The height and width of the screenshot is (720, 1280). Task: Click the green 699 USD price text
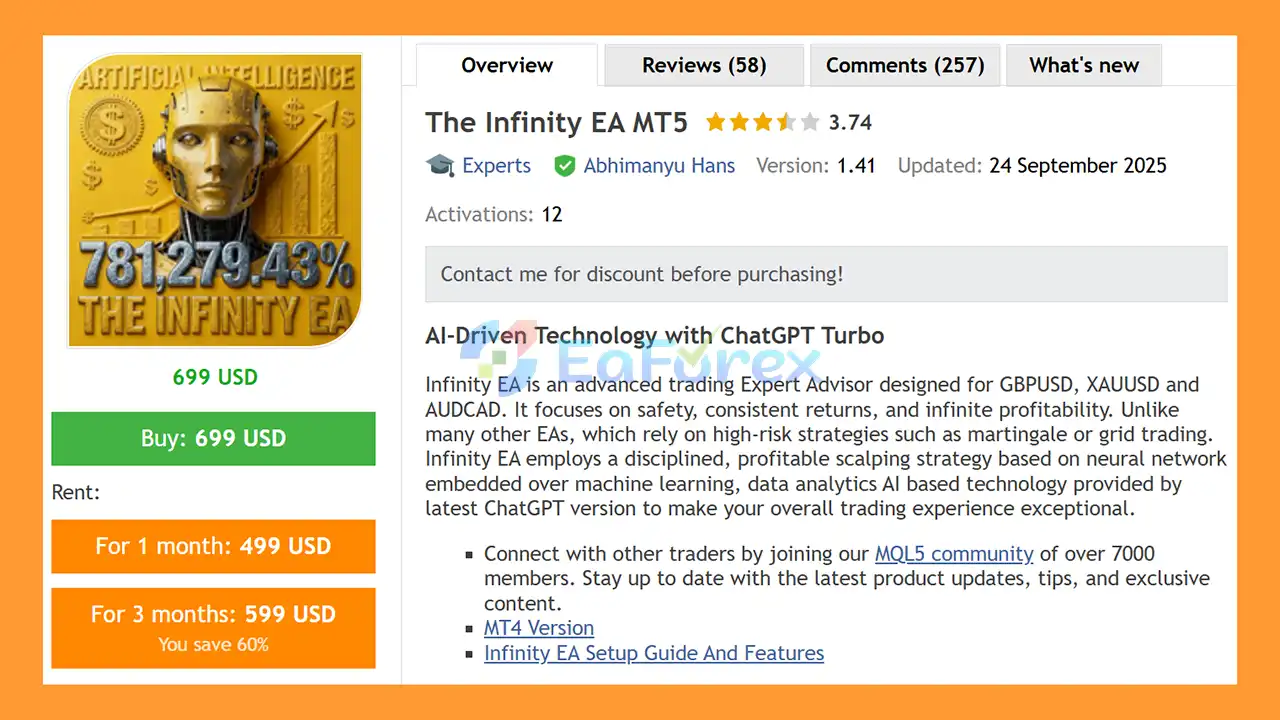point(215,377)
